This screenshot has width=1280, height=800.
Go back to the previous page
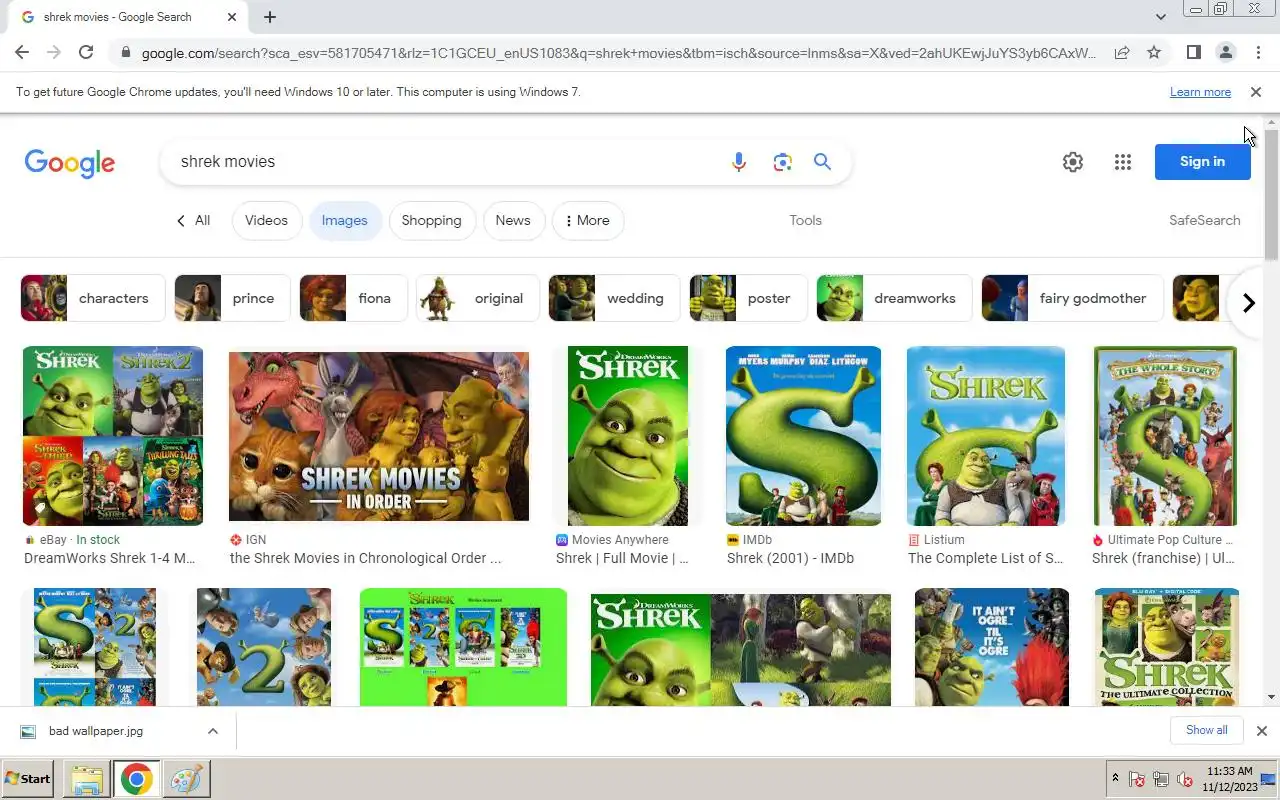(x=22, y=52)
